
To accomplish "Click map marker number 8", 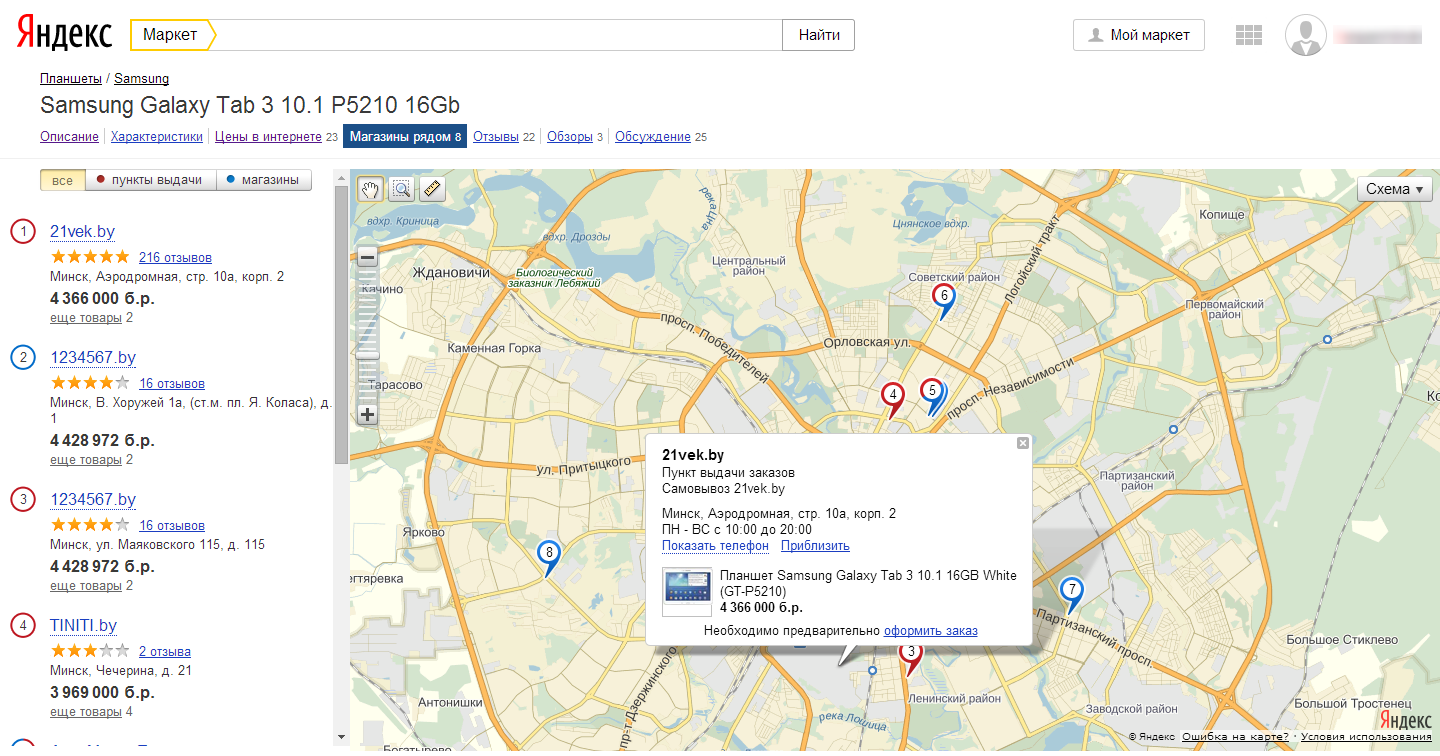I will [x=548, y=552].
